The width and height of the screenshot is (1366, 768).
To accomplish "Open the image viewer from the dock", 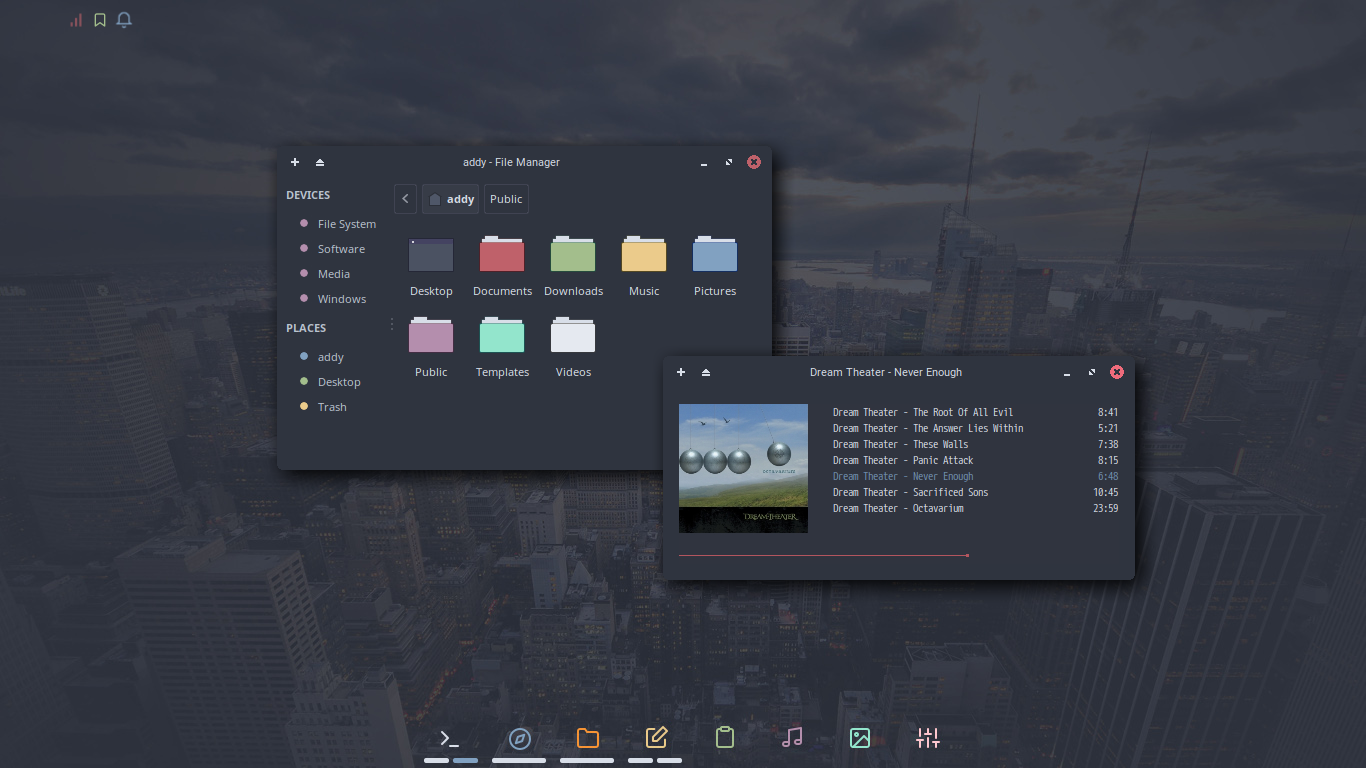I will 860,737.
